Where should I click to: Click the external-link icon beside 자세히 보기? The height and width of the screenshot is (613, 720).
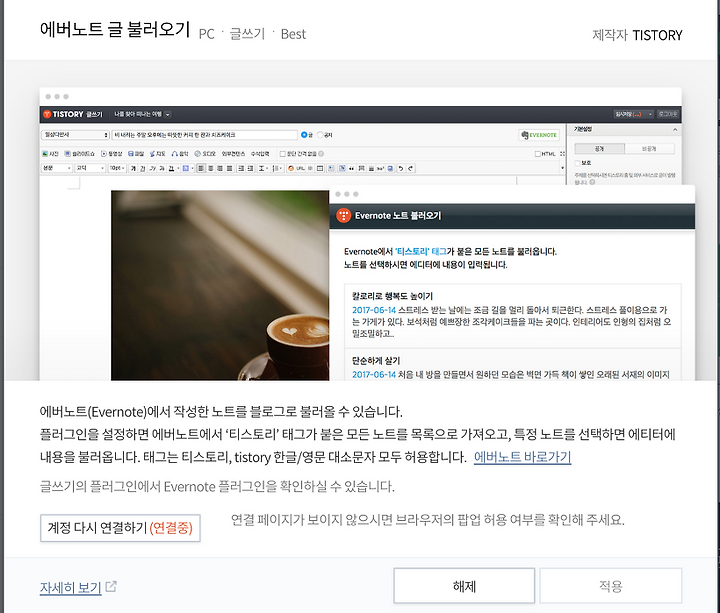coord(111,586)
